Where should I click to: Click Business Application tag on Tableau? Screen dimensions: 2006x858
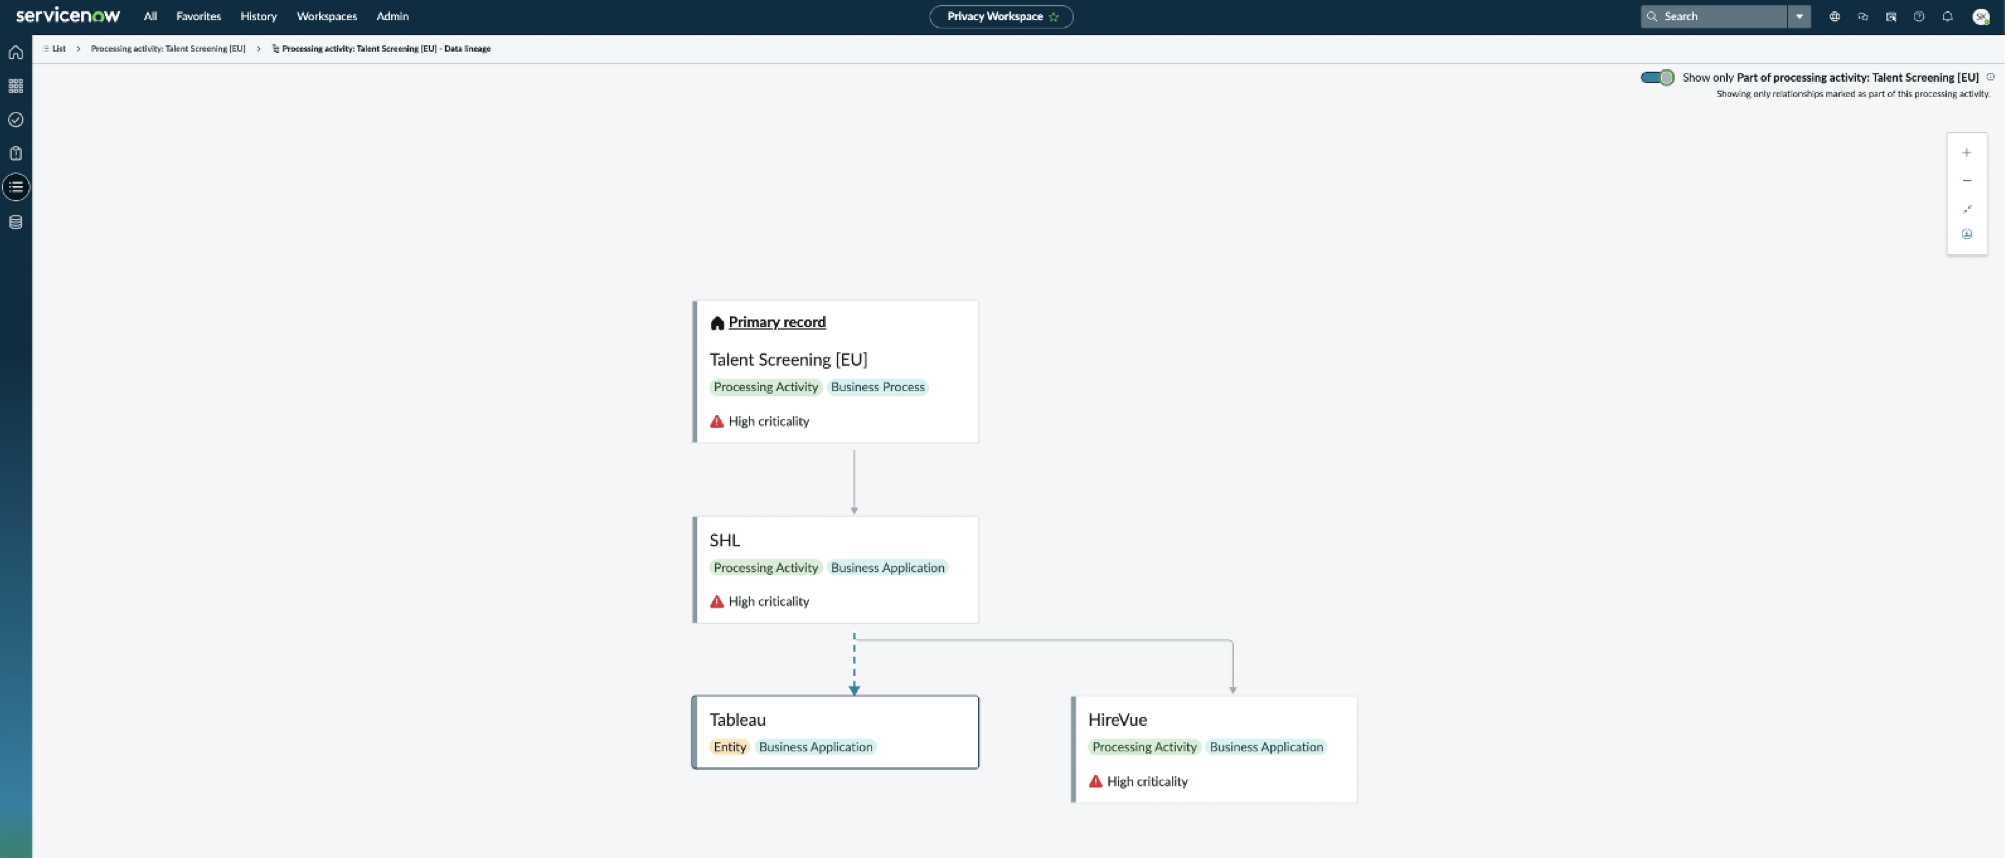(x=815, y=747)
